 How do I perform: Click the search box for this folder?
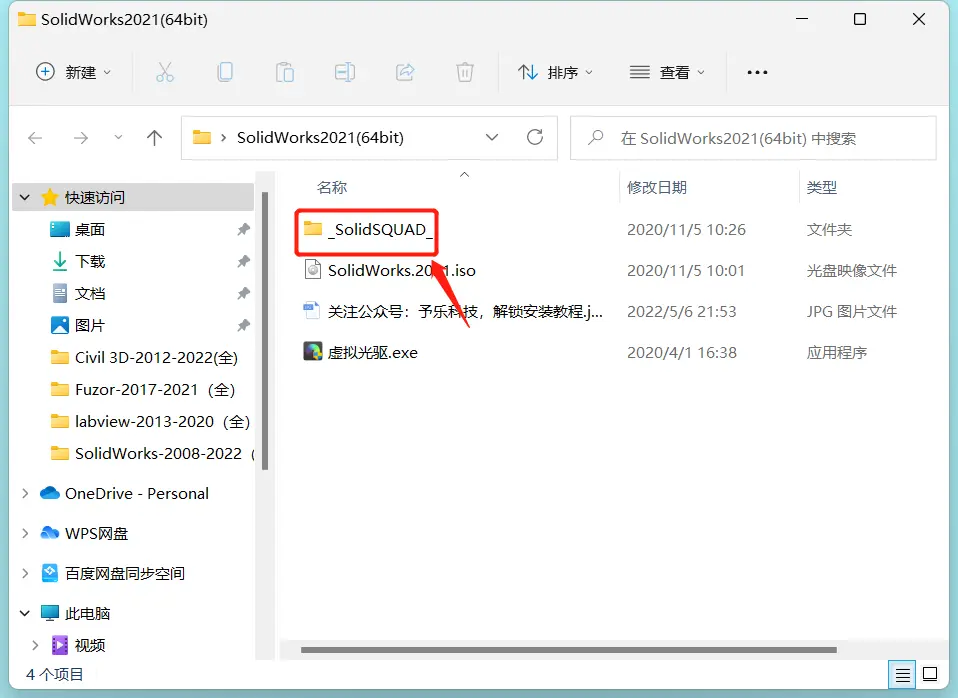753,138
